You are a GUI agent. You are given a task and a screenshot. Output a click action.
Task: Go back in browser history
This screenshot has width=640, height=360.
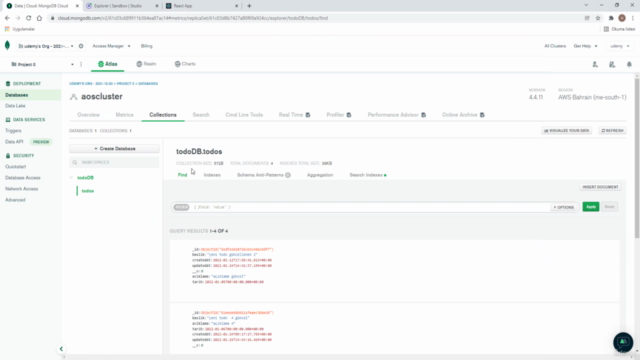[7, 18]
